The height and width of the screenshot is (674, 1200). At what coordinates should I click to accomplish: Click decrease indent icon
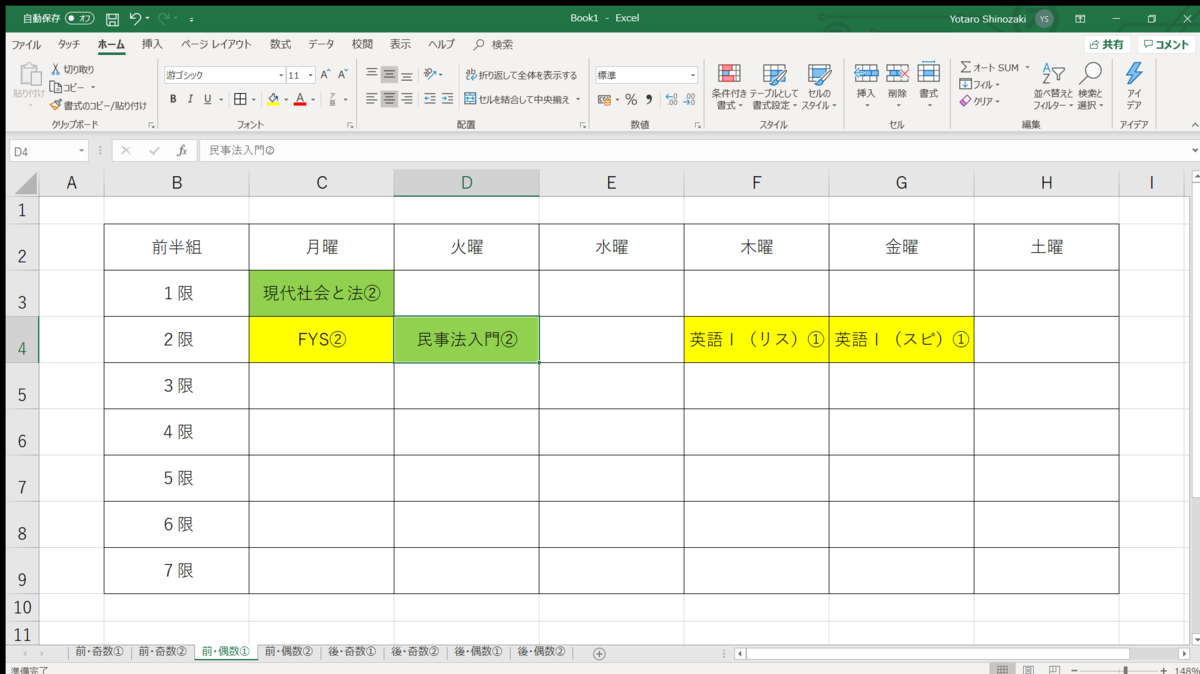point(430,99)
